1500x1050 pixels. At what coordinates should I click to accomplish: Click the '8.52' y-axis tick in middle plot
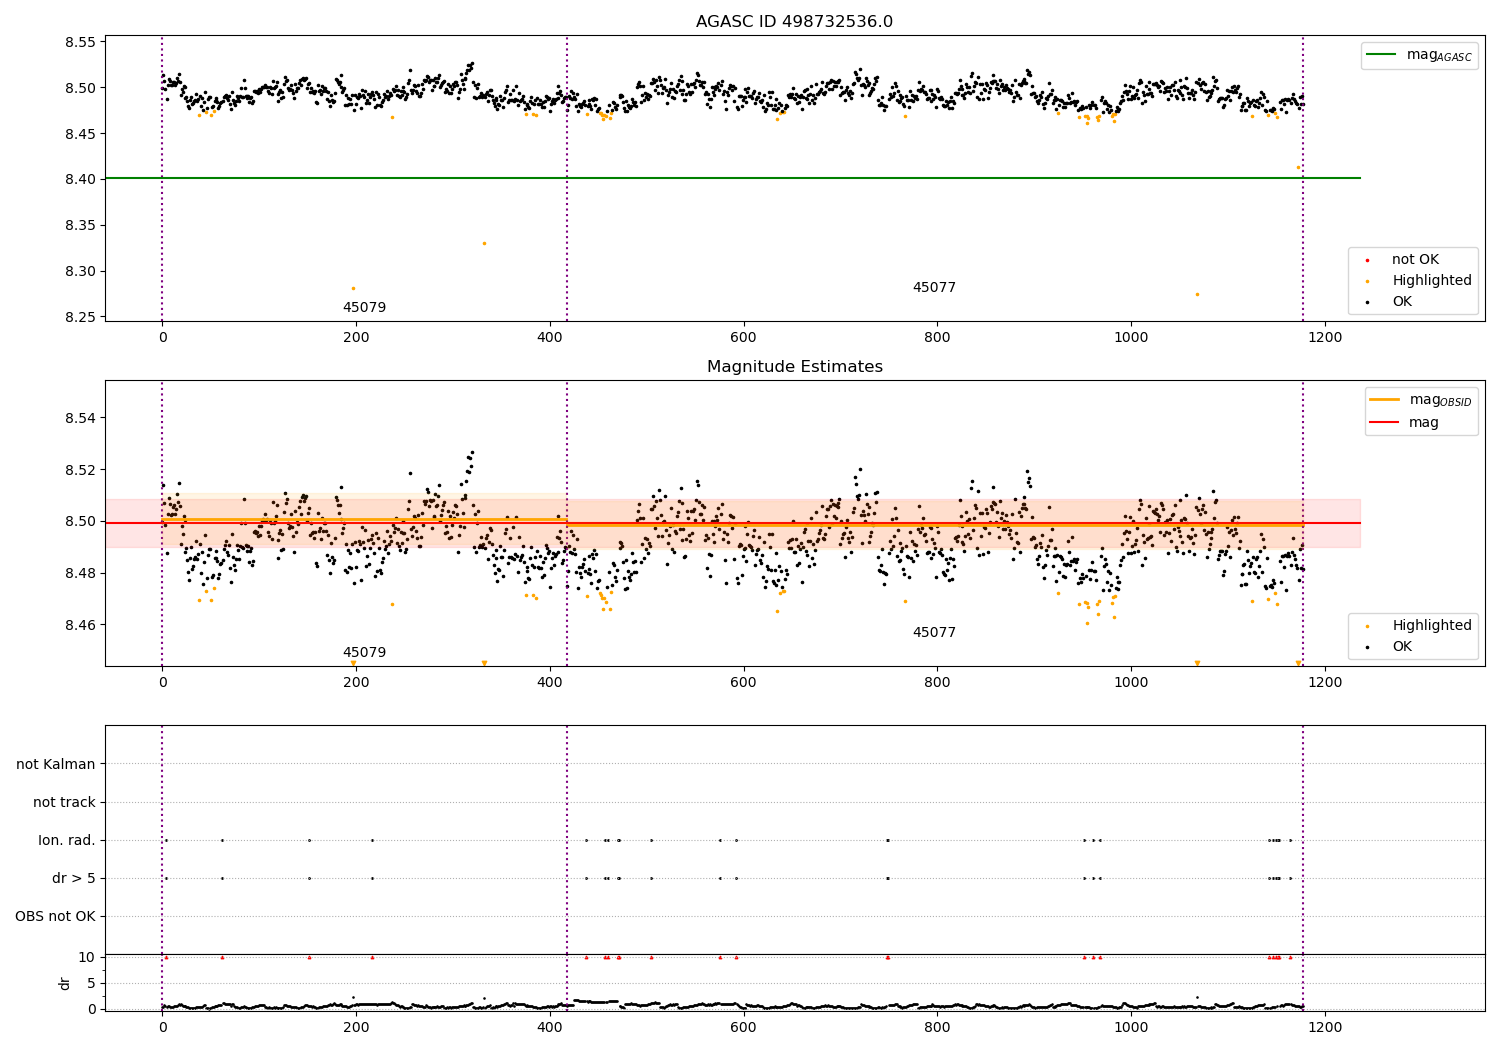coord(80,470)
